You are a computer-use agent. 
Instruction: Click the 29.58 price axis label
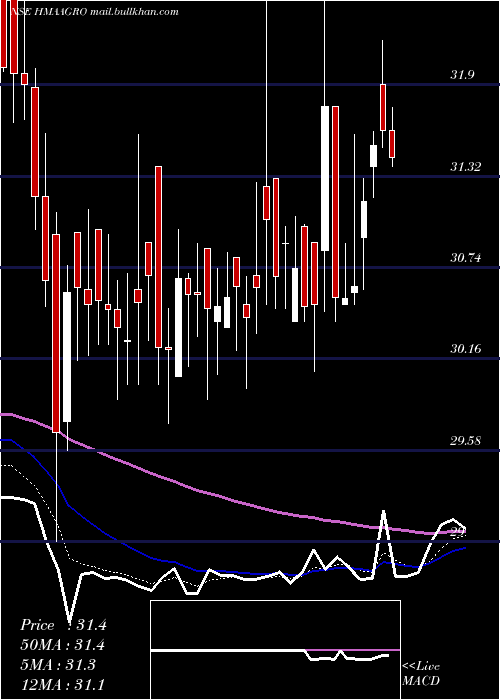click(x=466, y=441)
